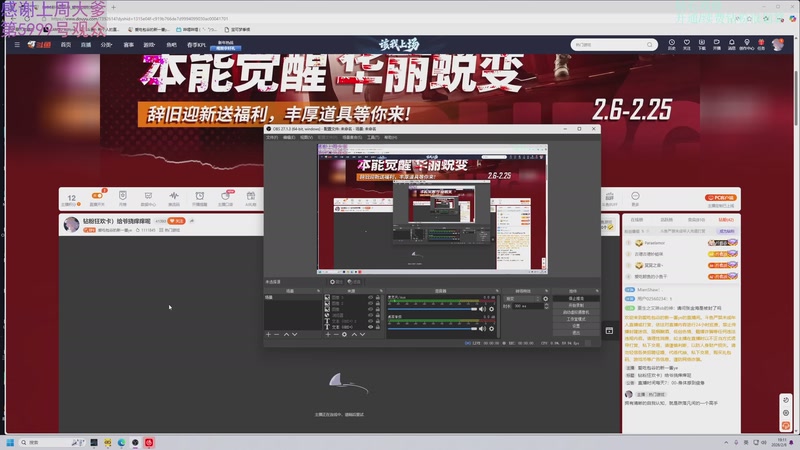
Task: Open 关注 heart icon in Douyu header
Action: pos(687,44)
